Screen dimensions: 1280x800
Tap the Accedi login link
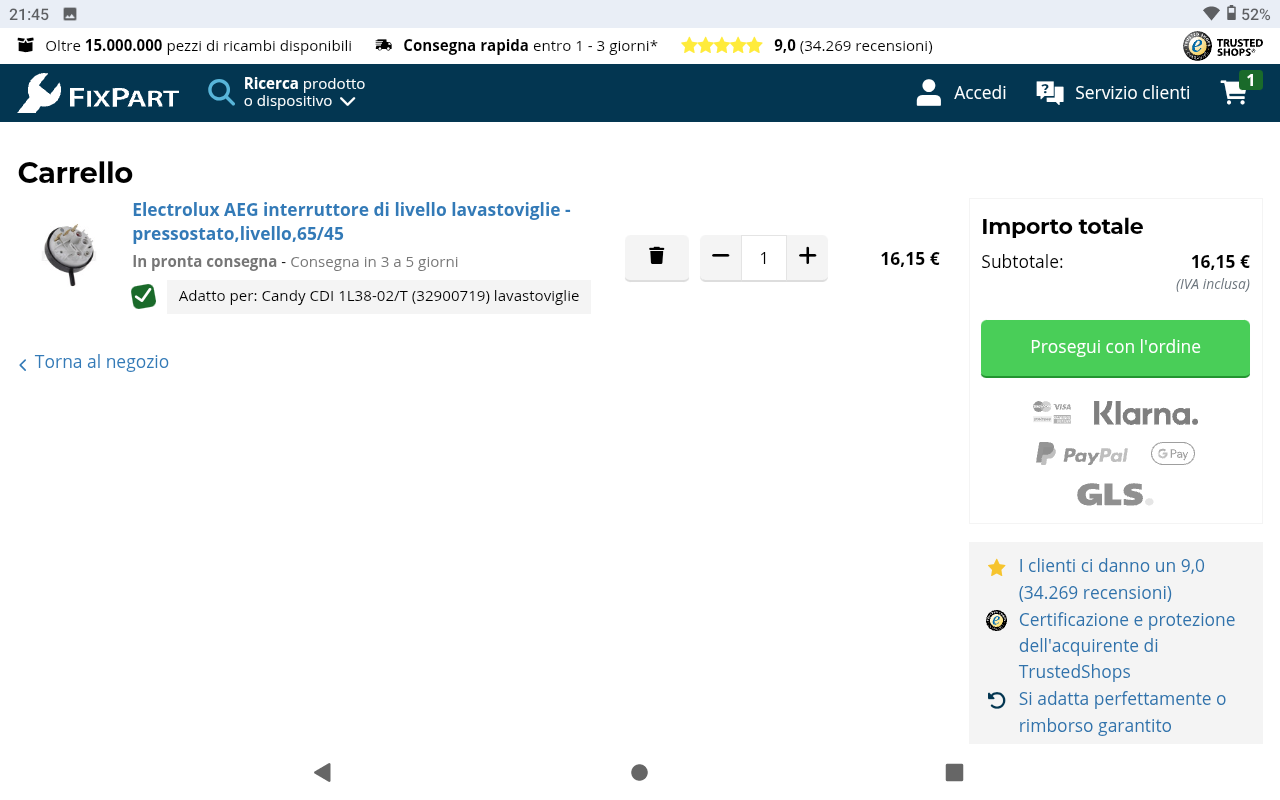(x=980, y=93)
